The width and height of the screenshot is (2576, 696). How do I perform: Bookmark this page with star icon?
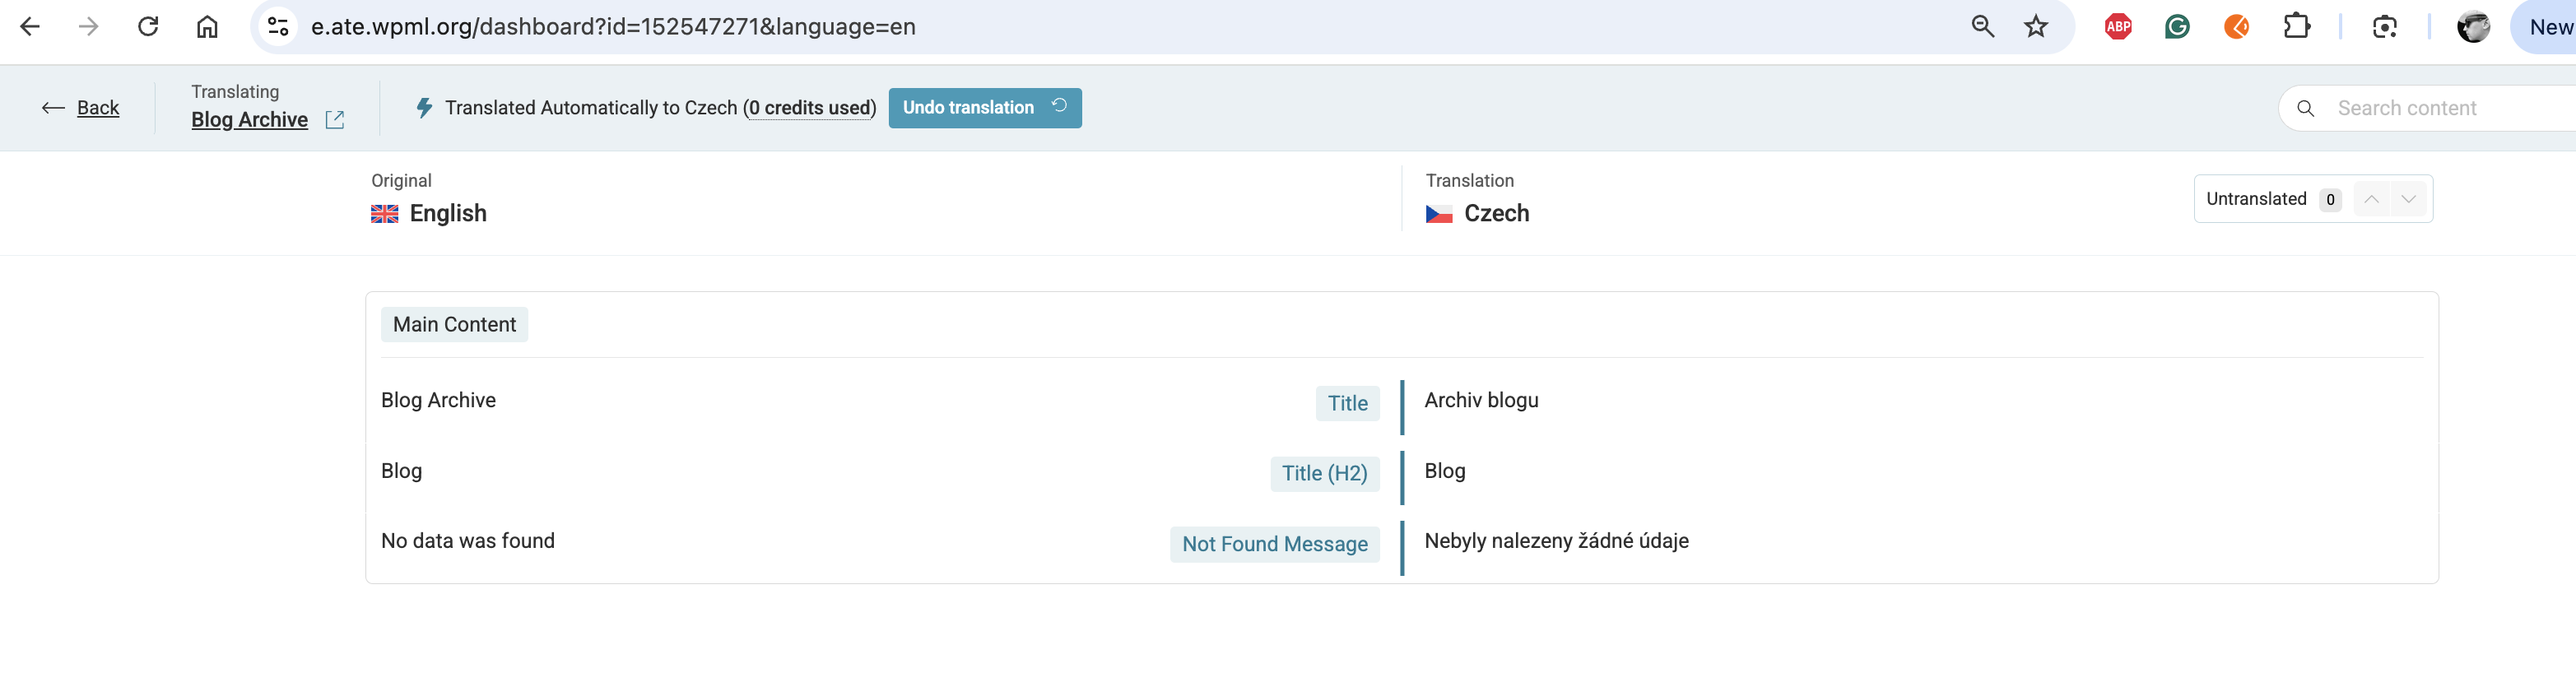click(x=2036, y=27)
